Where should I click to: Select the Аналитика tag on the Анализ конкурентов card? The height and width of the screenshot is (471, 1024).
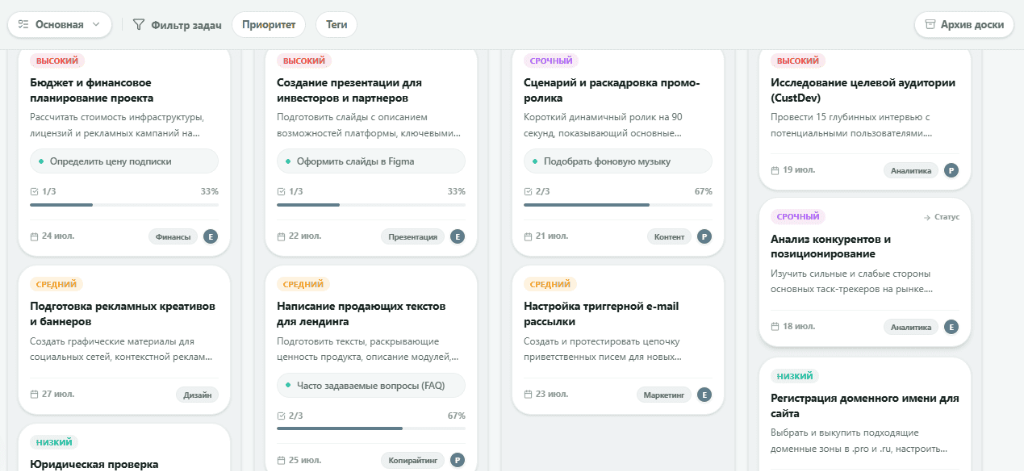click(911, 327)
